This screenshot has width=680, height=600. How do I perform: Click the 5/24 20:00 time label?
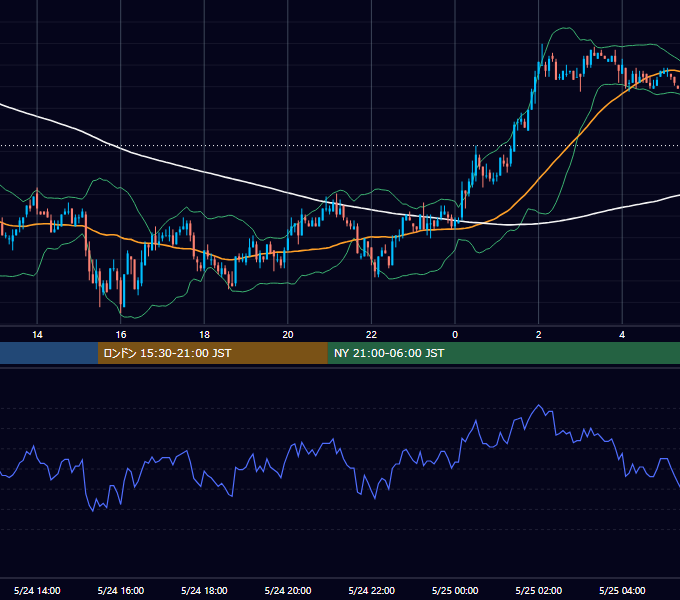[x=288, y=590]
